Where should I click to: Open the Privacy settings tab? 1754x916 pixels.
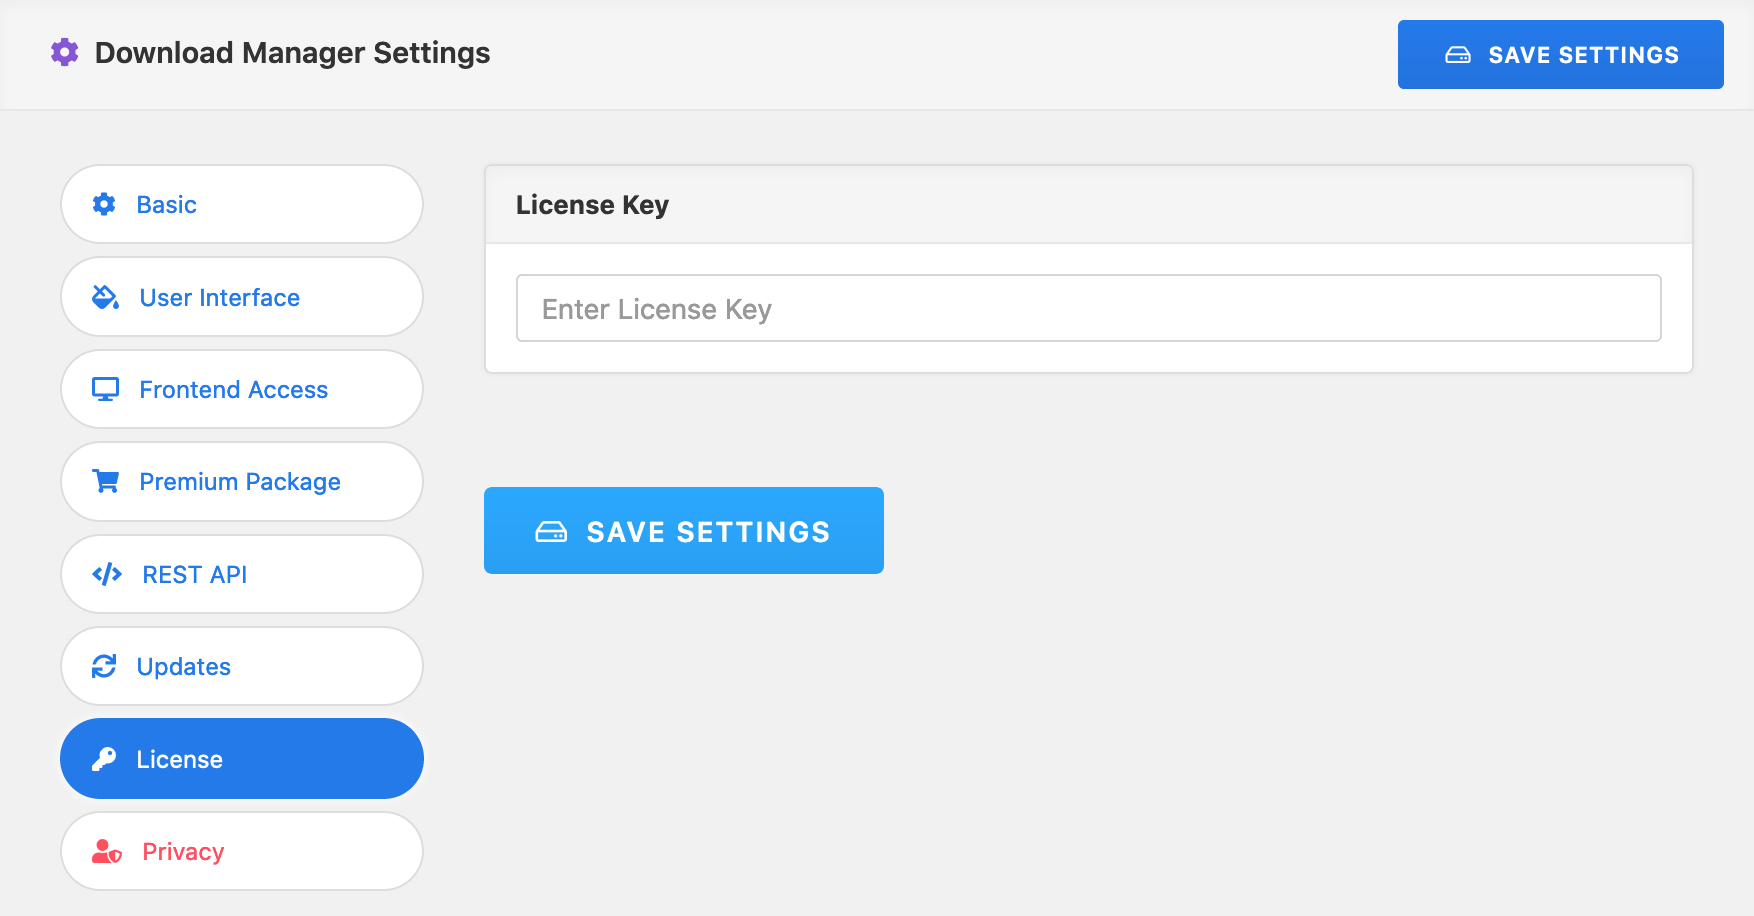242,851
